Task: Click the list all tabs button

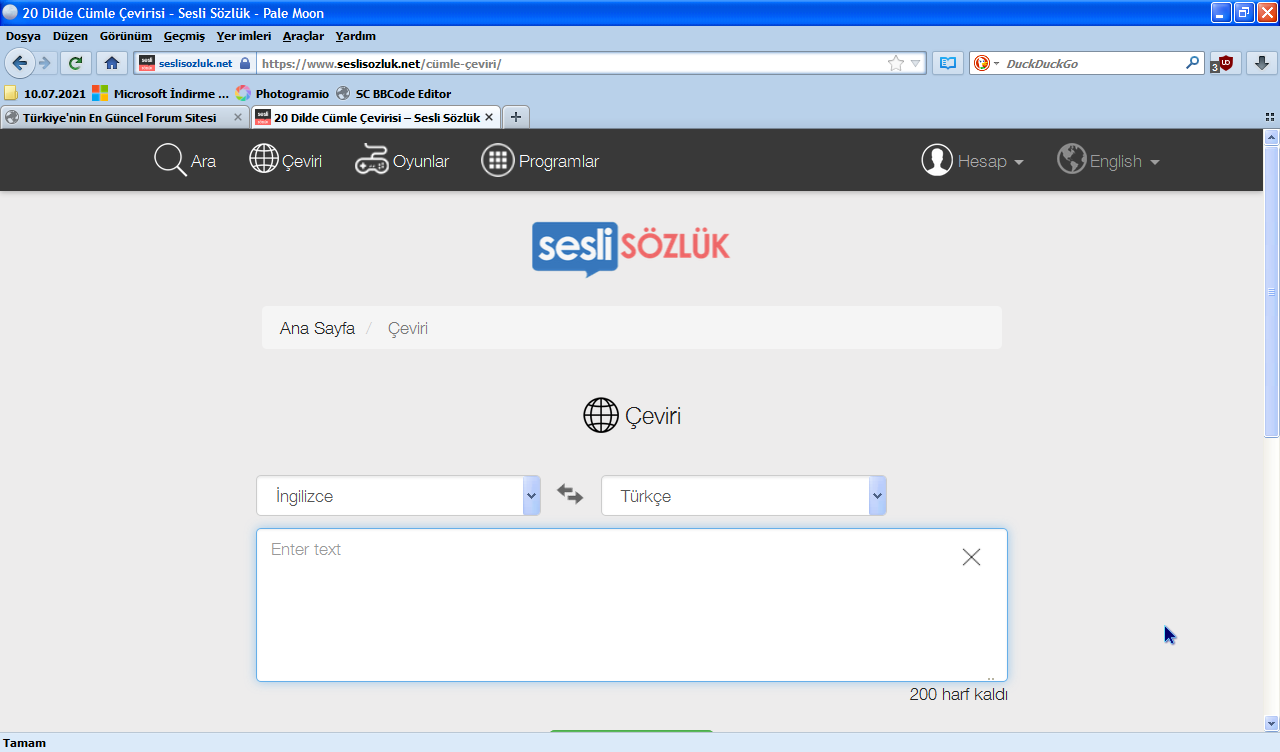Action: pos(1270,117)
